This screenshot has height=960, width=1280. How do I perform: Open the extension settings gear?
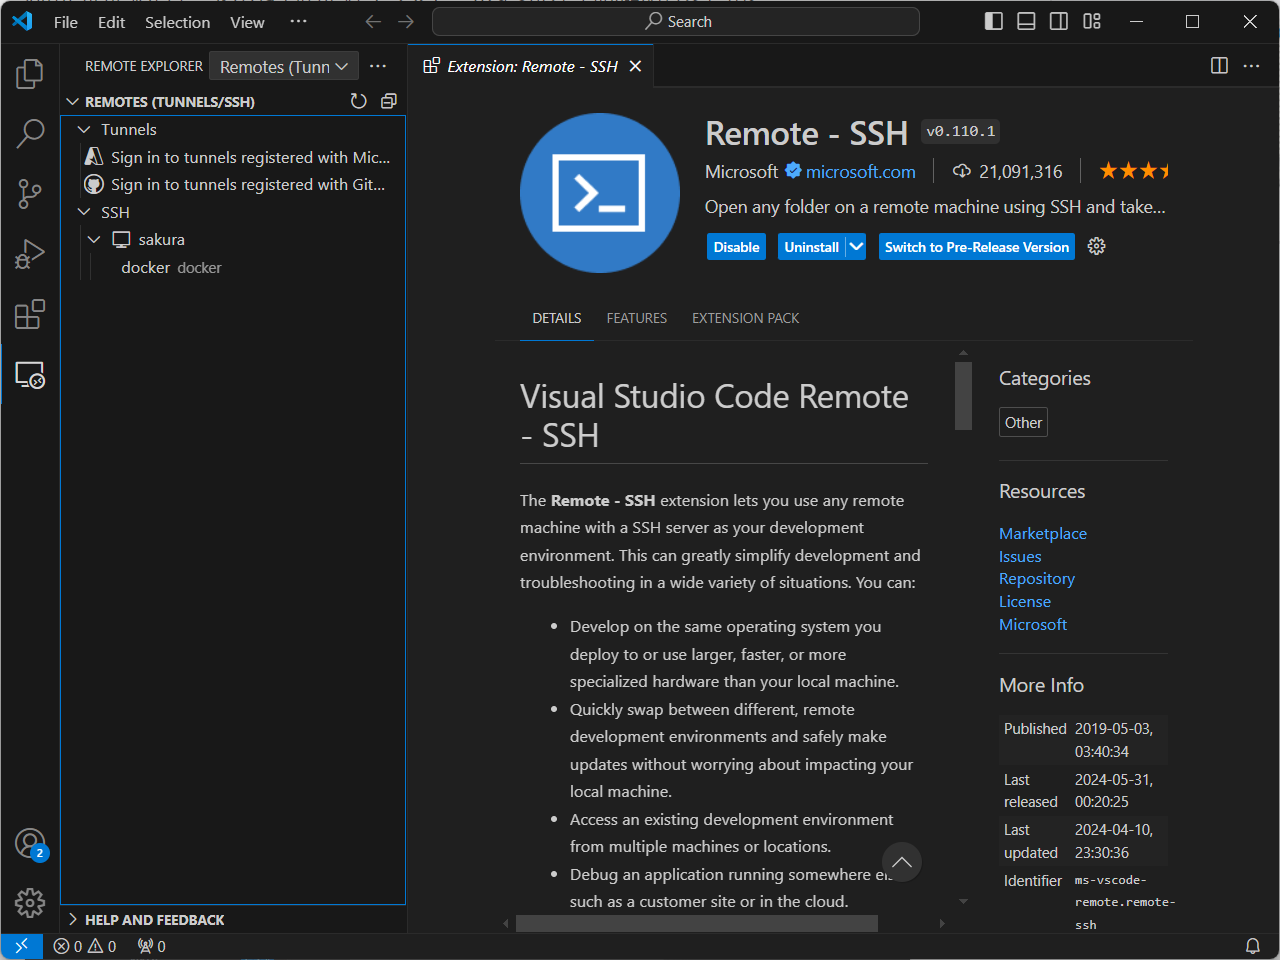click(1097, 247)
